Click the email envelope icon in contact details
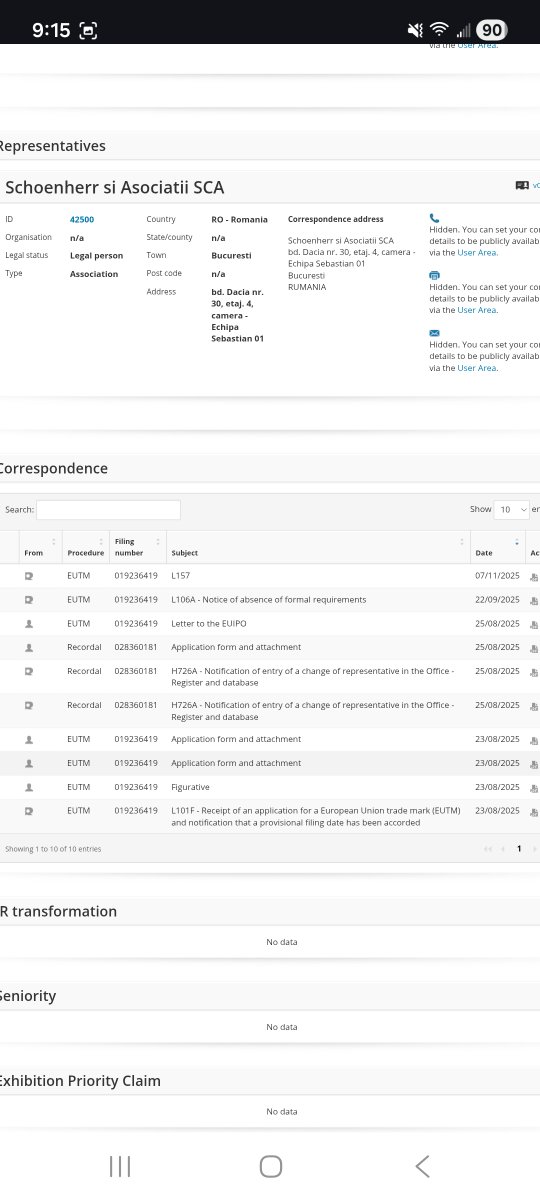The image size is (540, 1200). tap(434, 333)
